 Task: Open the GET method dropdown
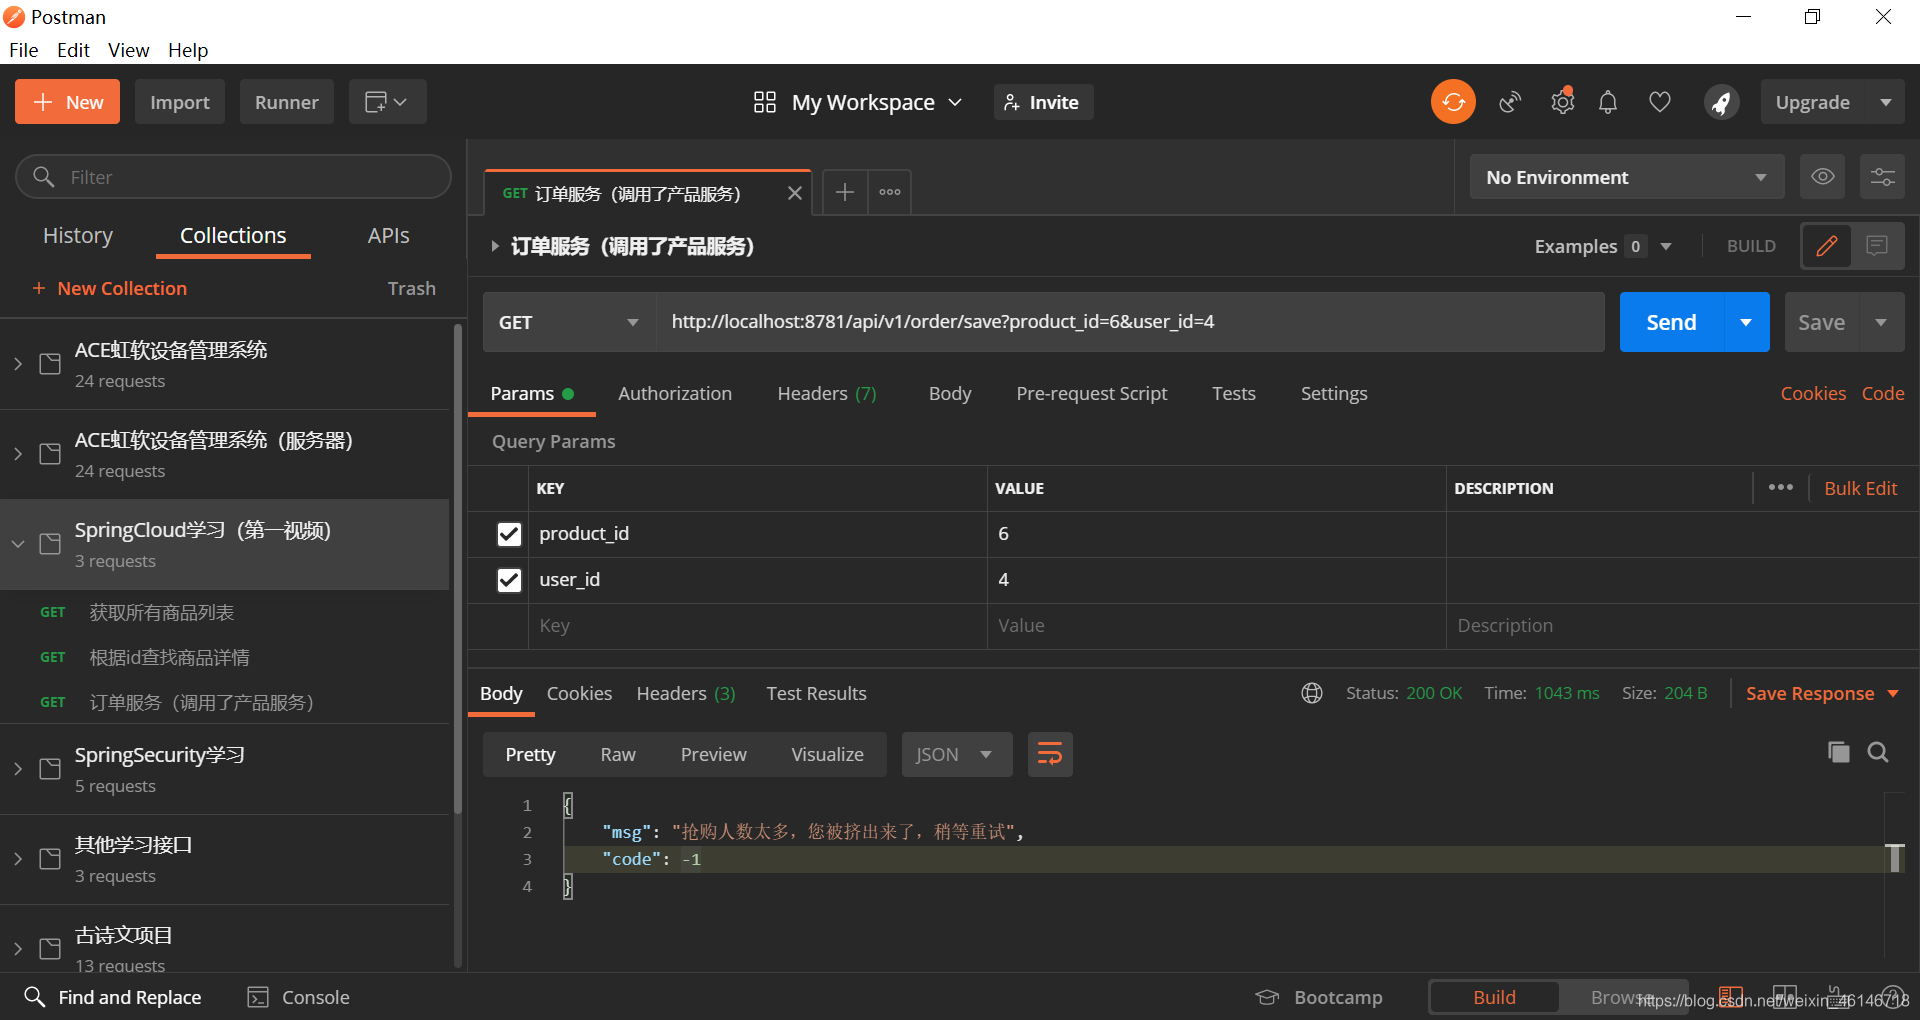pyautogui.click(x=568, y=322)
